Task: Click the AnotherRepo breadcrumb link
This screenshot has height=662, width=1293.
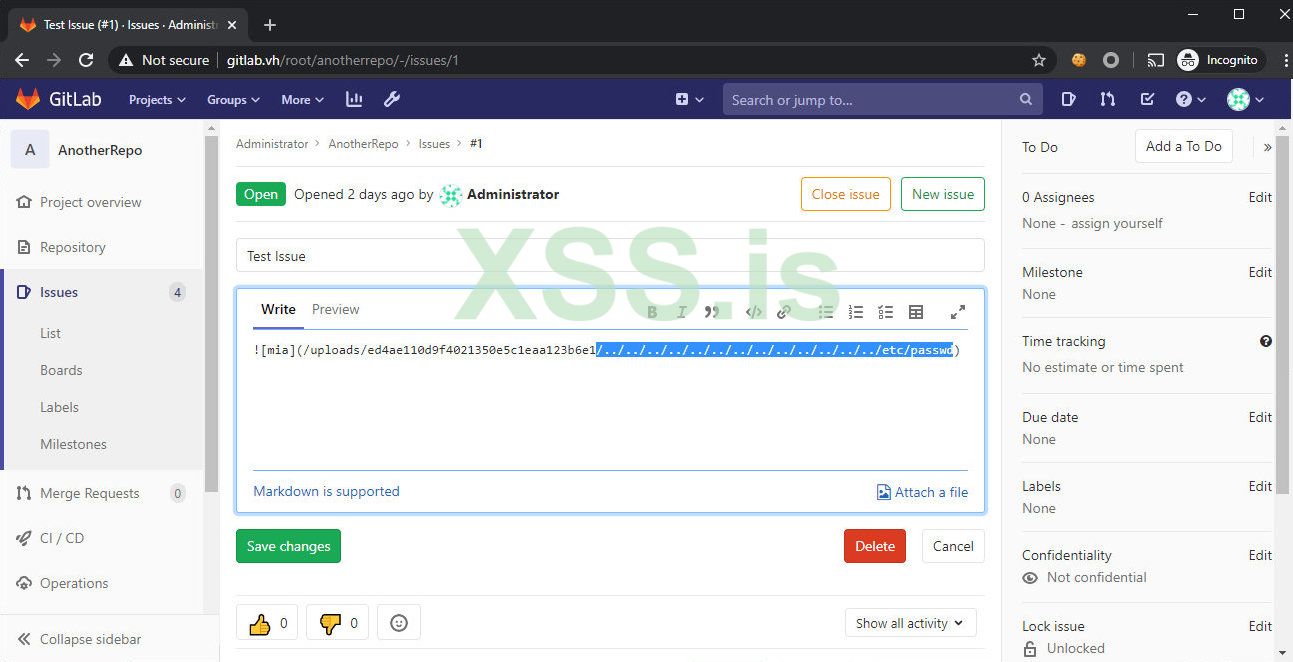Action: pos(363,144)
